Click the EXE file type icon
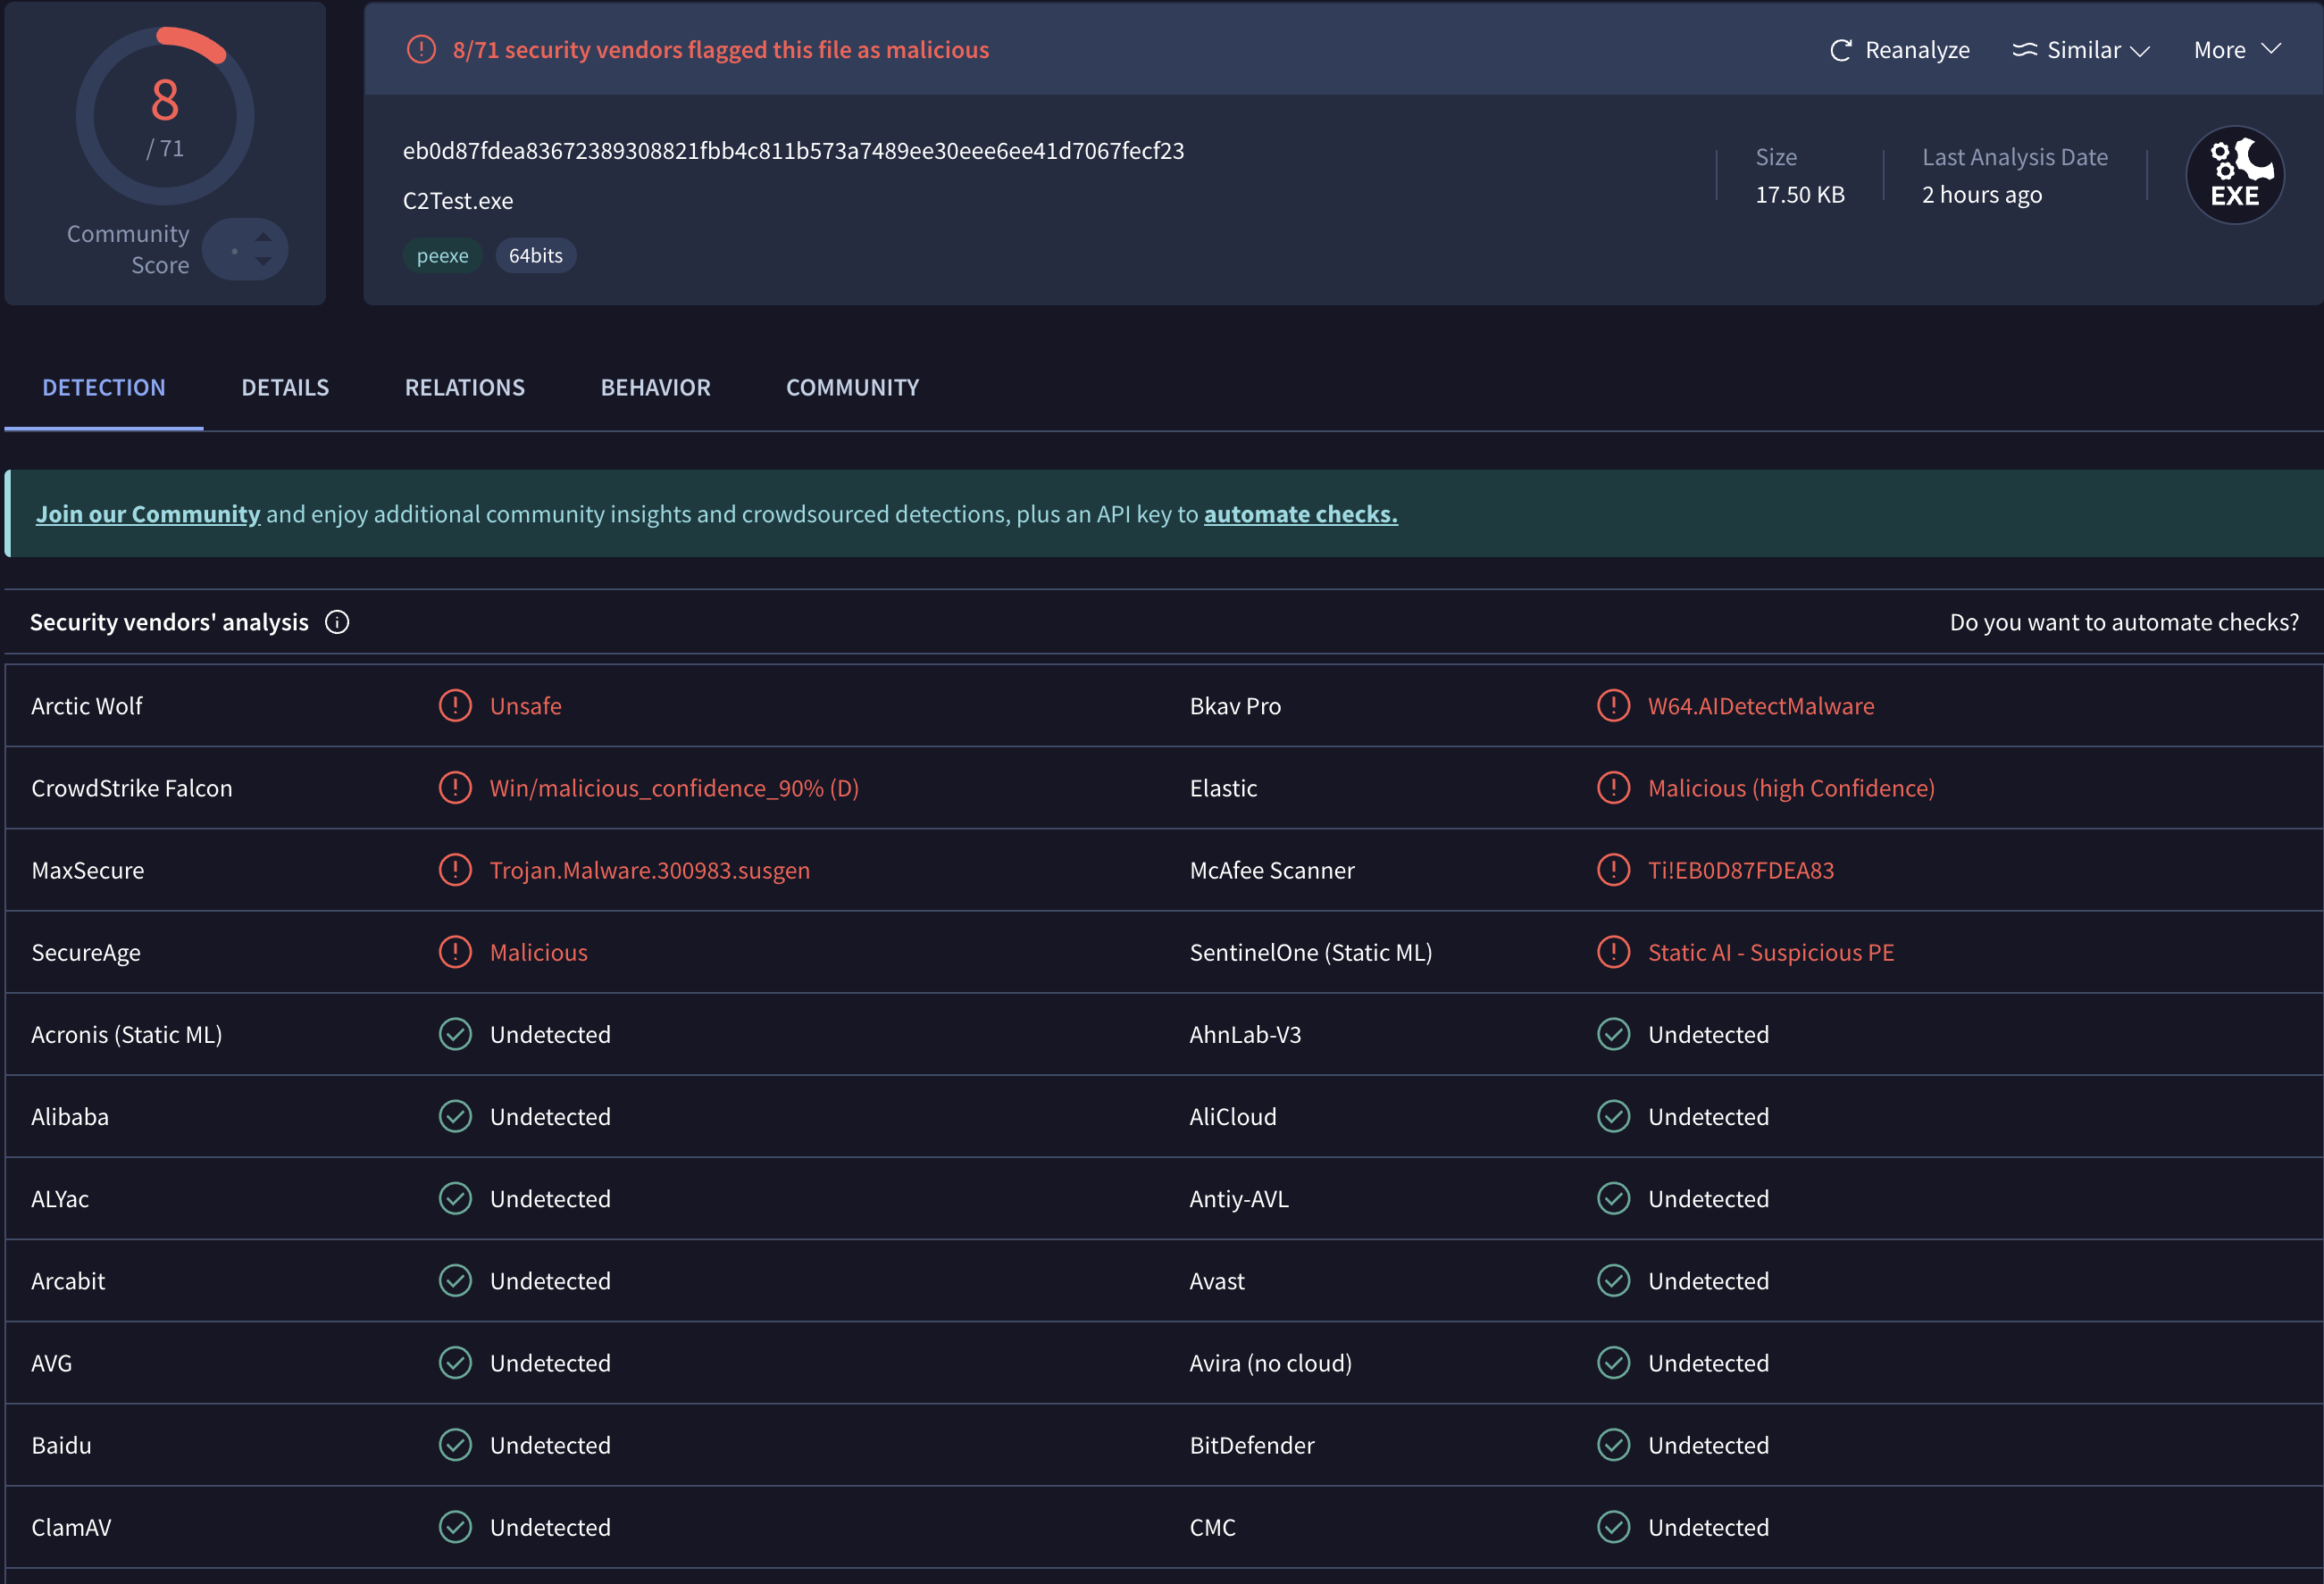Screen dimensions: 2324x1584 (x=2235, y=174)
